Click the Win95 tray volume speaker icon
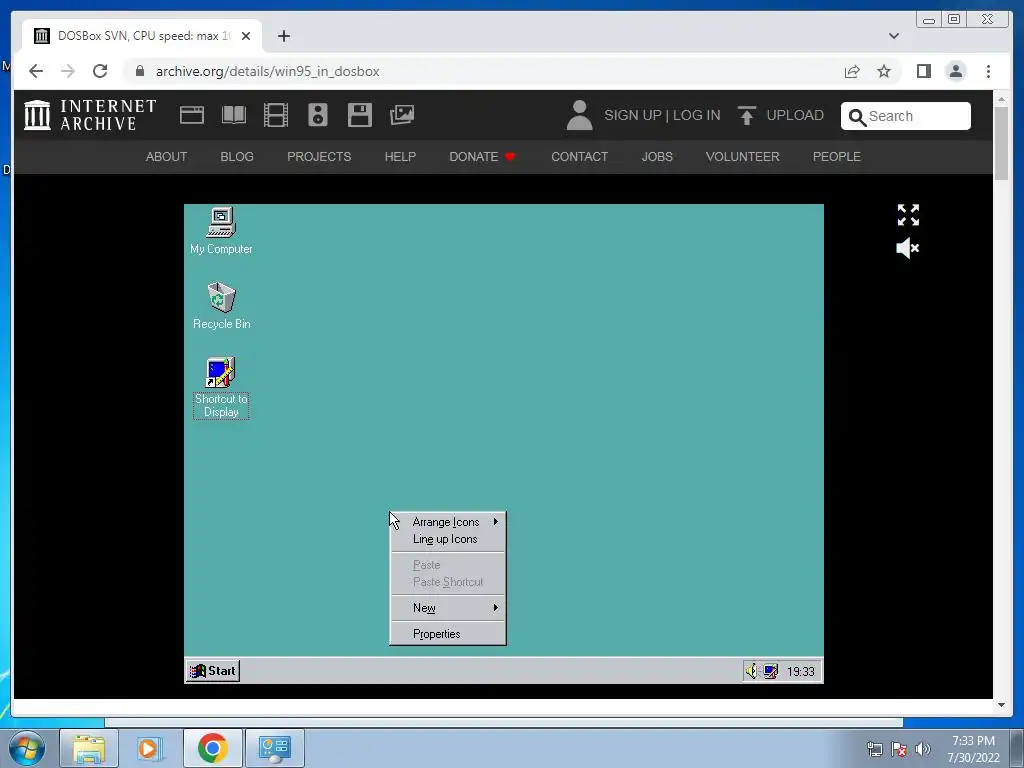The height and width of the screenshot is (768, 1024). click(751, 671)
